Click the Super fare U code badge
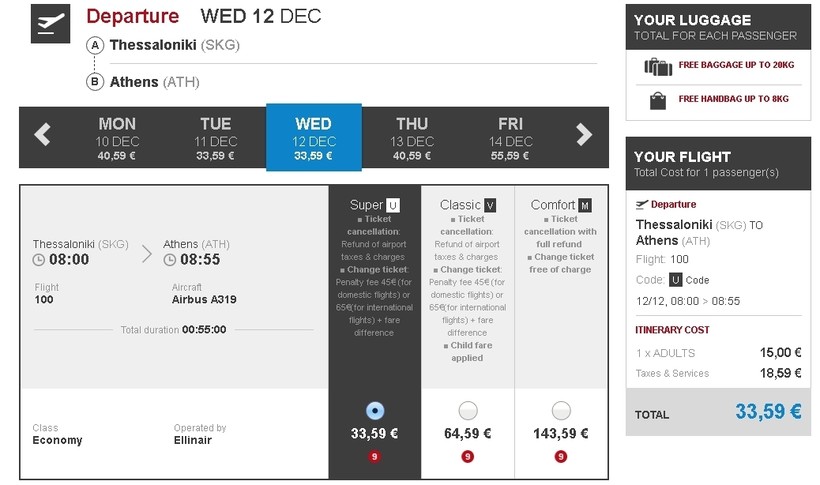 [393, 205]
